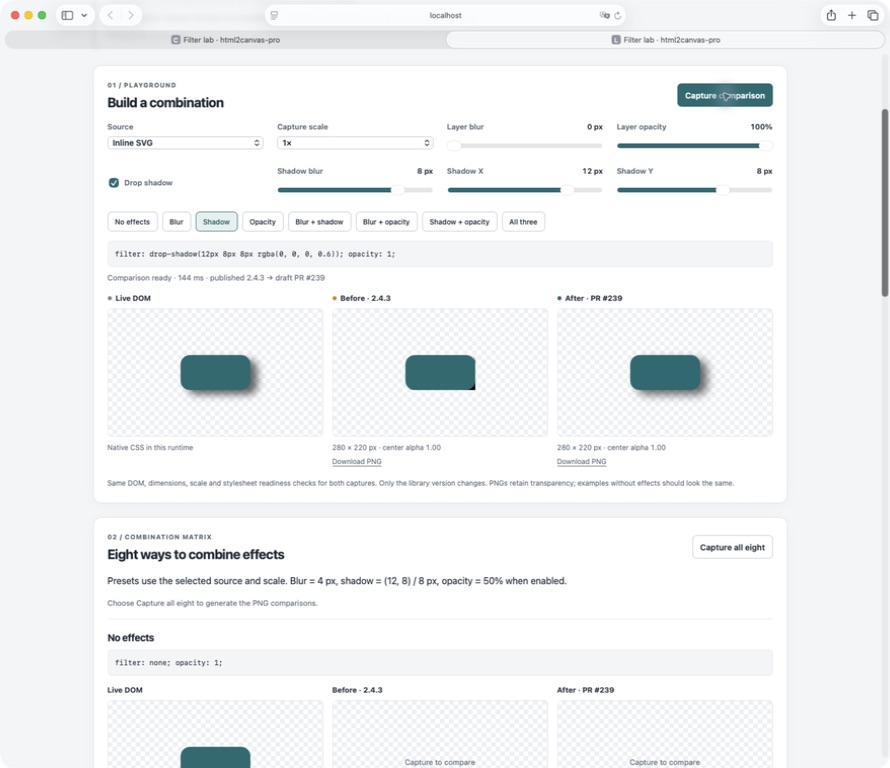Show the tab overview icon
The height and width of the screenshot is (768, 890).
point(872,15)
